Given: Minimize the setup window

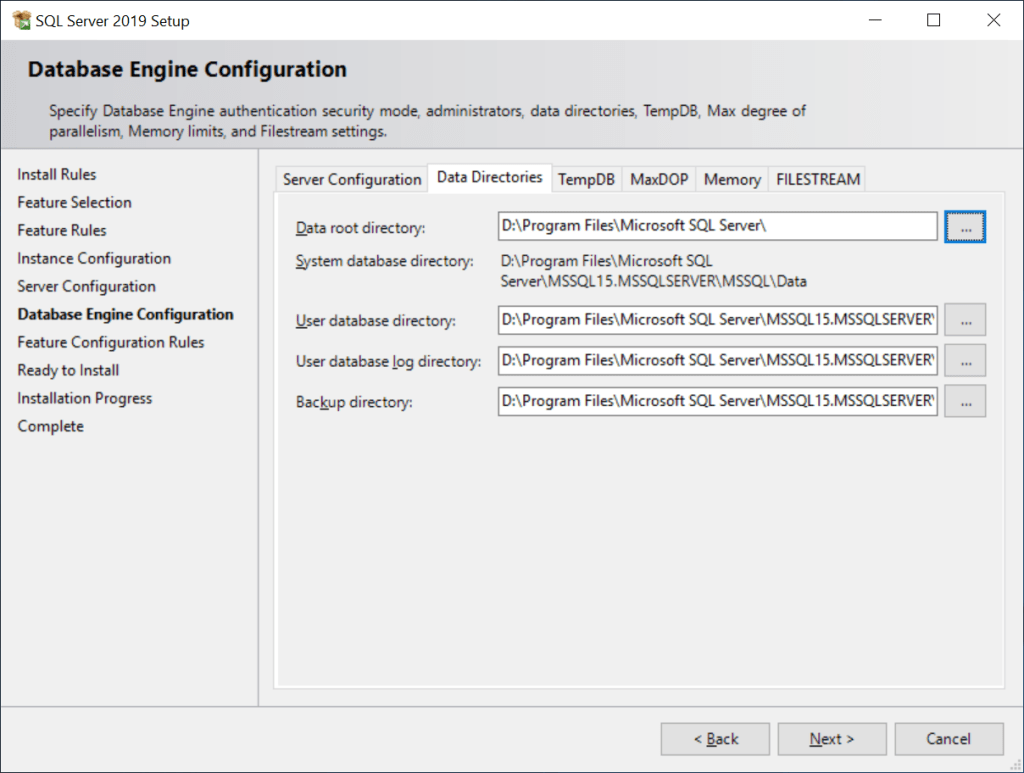Looking at the screenshot, I should pos(874,20).
